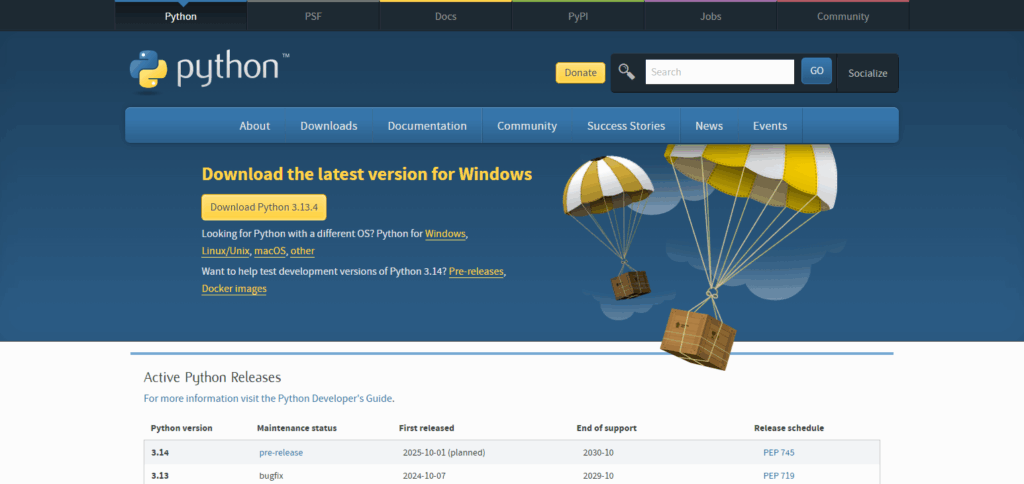Click the magnifying glass search icon
This screenshot has height=484, width=1024.
[627, 72]
